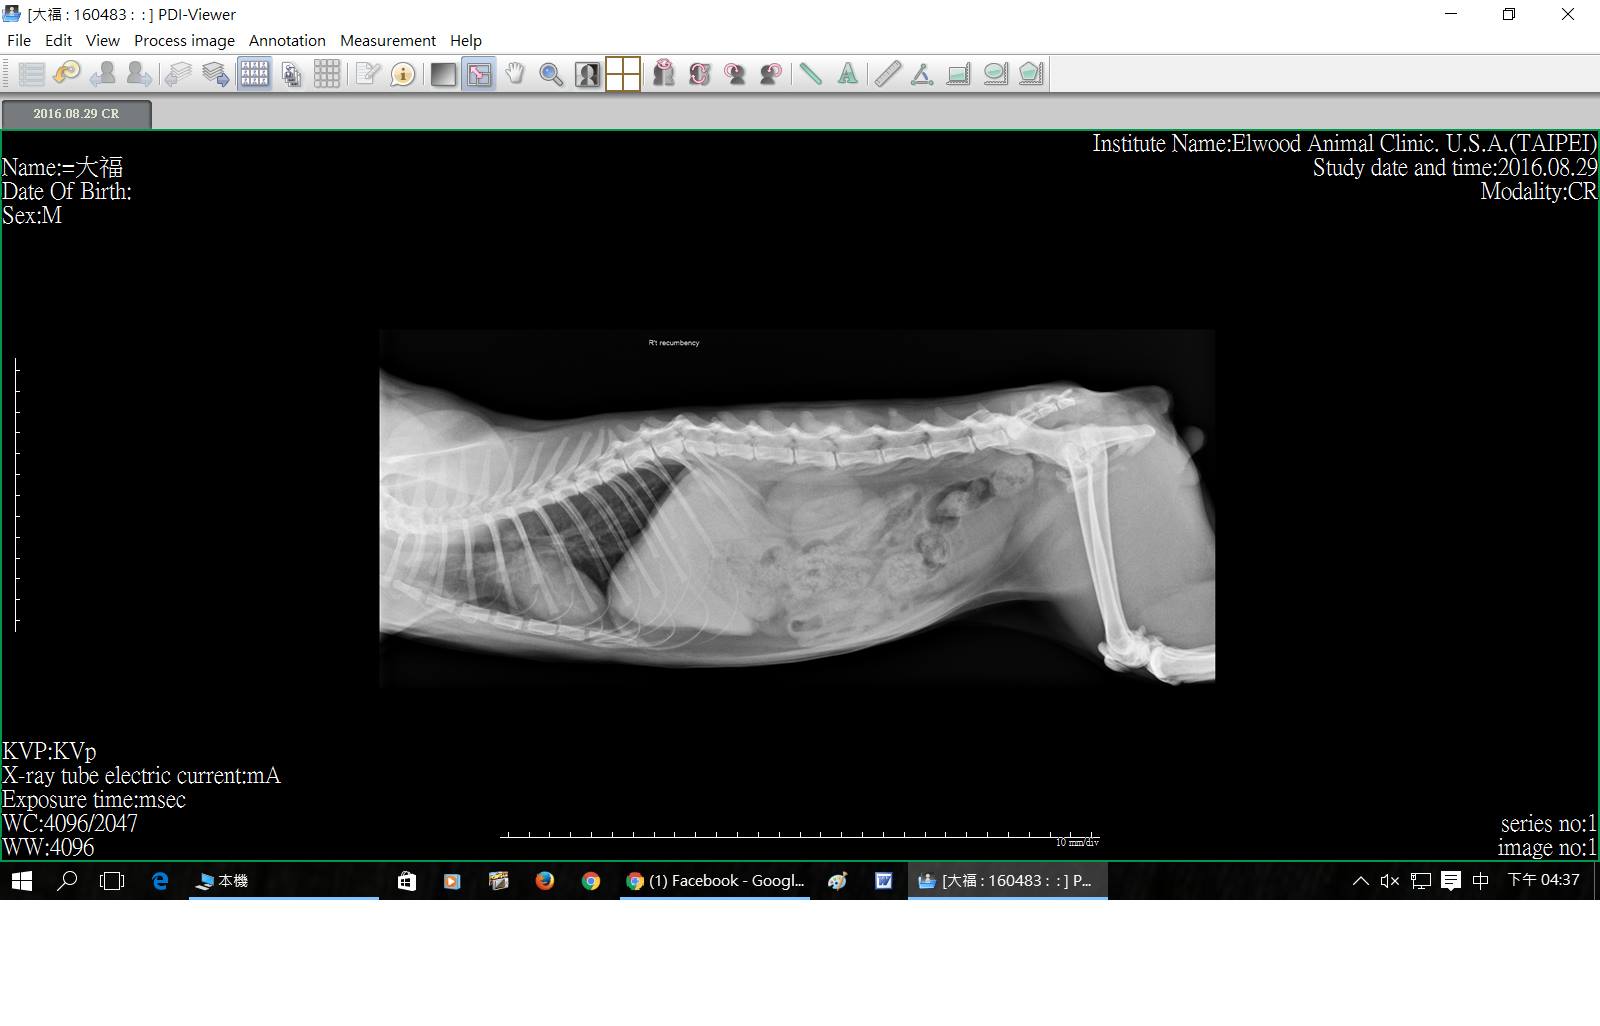
Task: Switch to the 2016.08.29 CR tab
Action: pos(76,114)
